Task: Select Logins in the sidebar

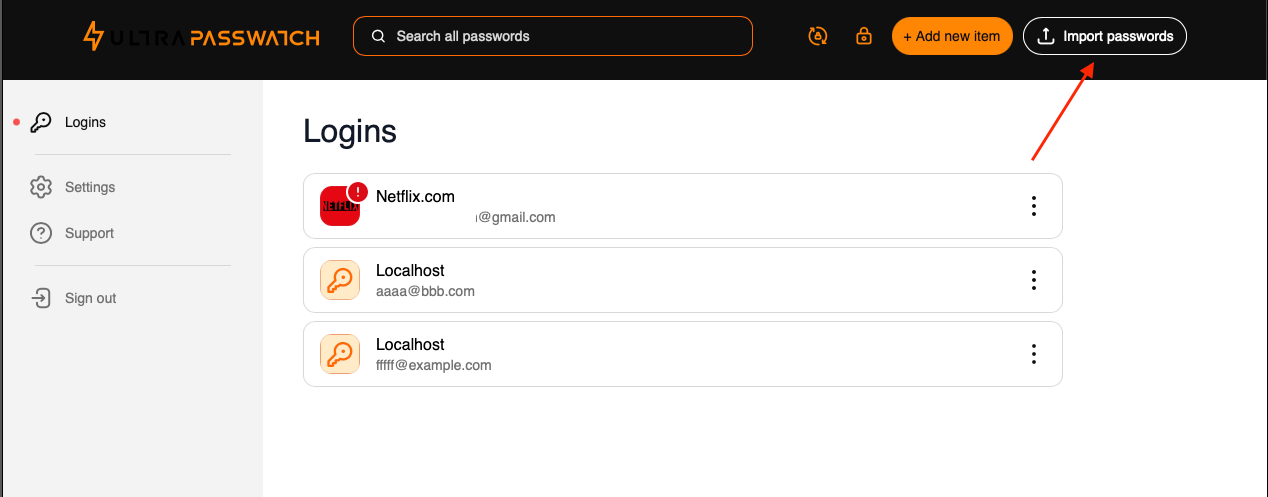Action: (85, 122)
